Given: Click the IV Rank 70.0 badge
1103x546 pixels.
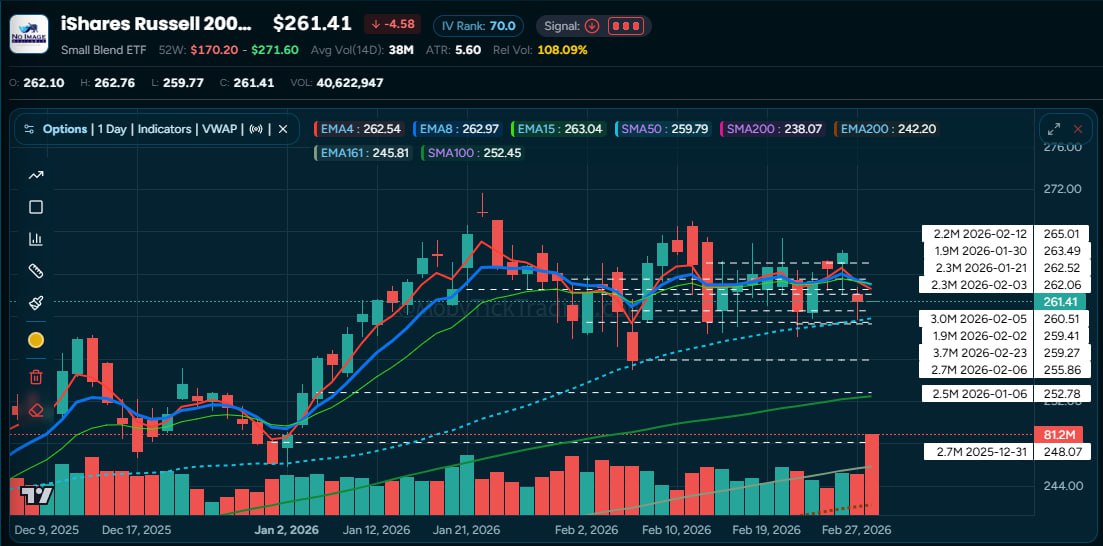Looking at the screenshot, I should pos(478,26).
